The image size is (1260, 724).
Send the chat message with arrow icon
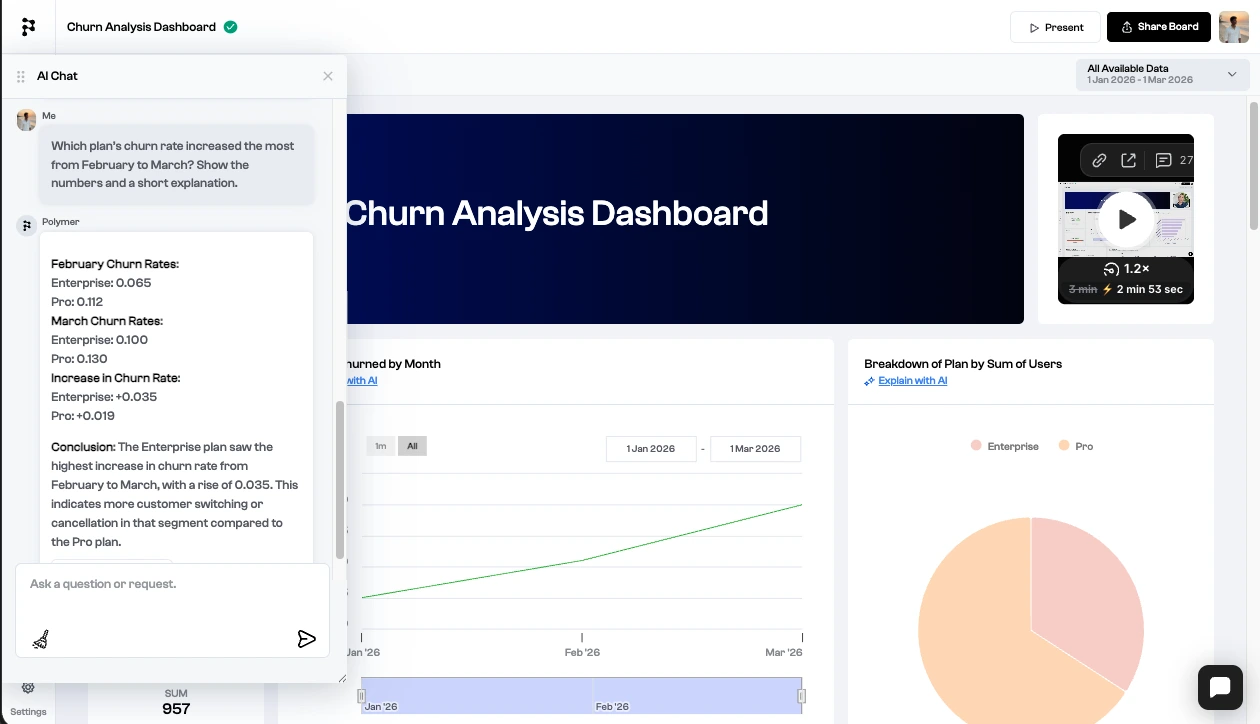[307, 639]
